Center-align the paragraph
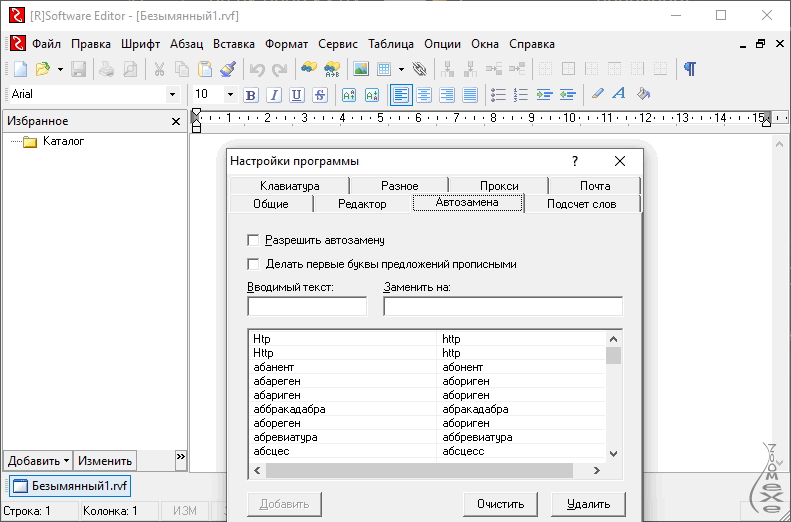The height and width of the screenshot is (522, 791). (x=424, y=95)
